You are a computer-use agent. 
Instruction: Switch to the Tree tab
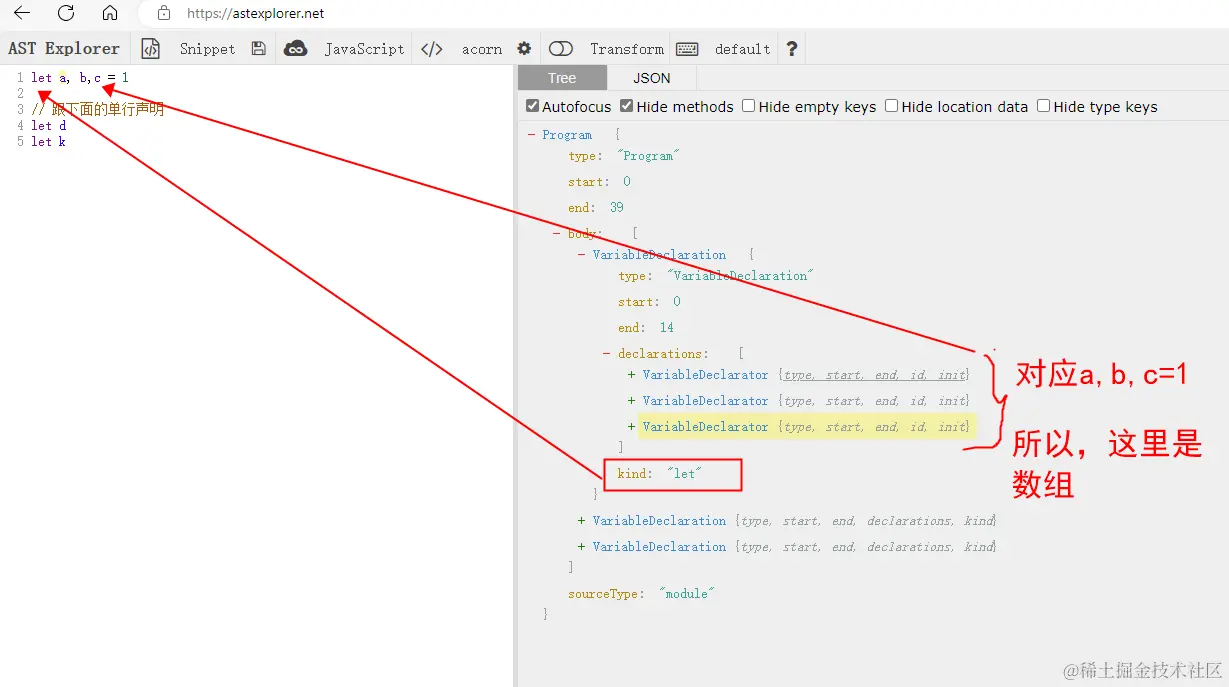tap(562, 78)
